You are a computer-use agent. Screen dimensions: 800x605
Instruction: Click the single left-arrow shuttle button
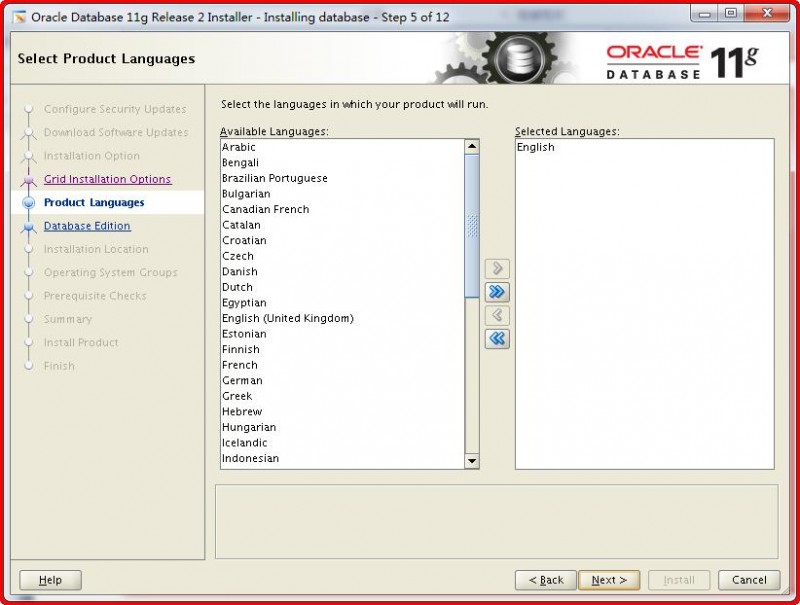tap(496, 315)
